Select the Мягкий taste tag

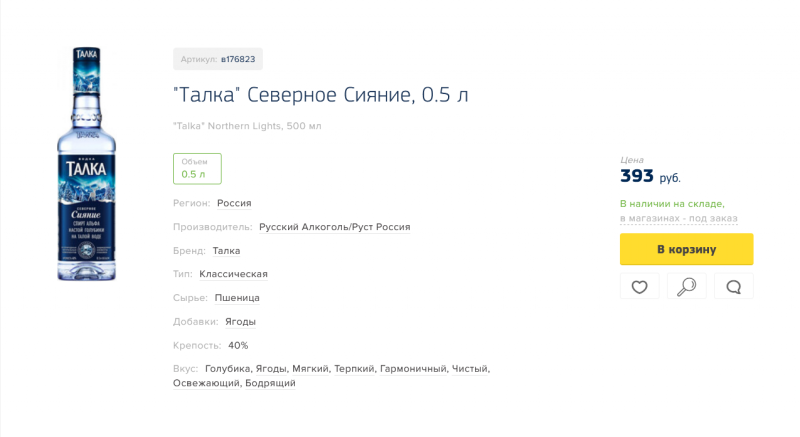[309, 369]
